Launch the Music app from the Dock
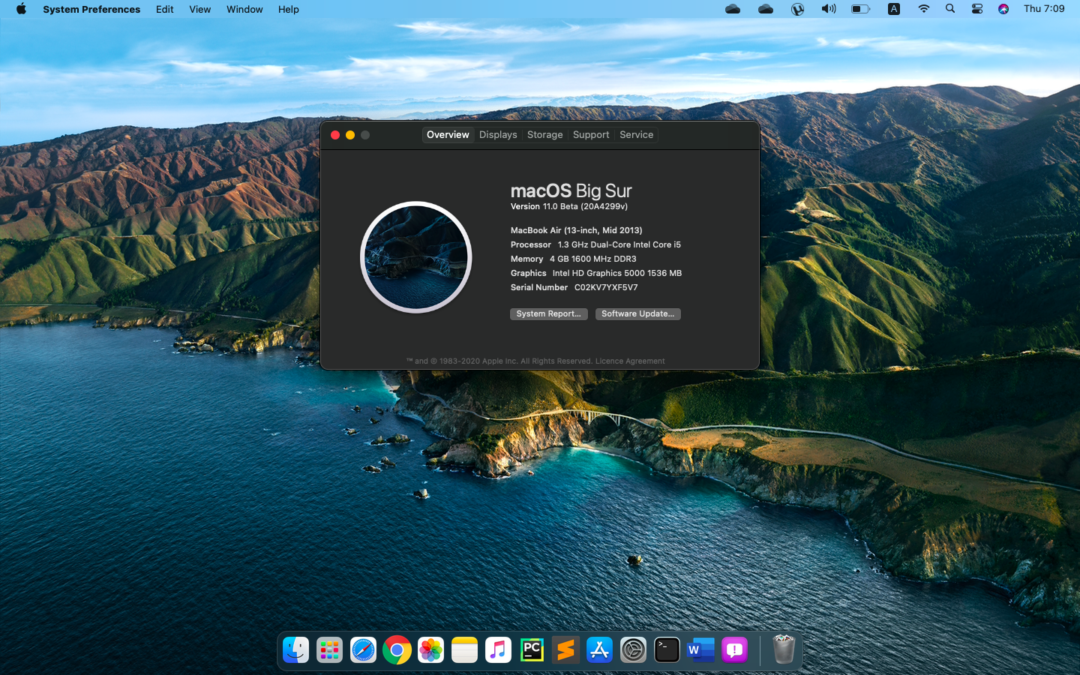This screenshot has height=675, width=1080. (498, 650)
